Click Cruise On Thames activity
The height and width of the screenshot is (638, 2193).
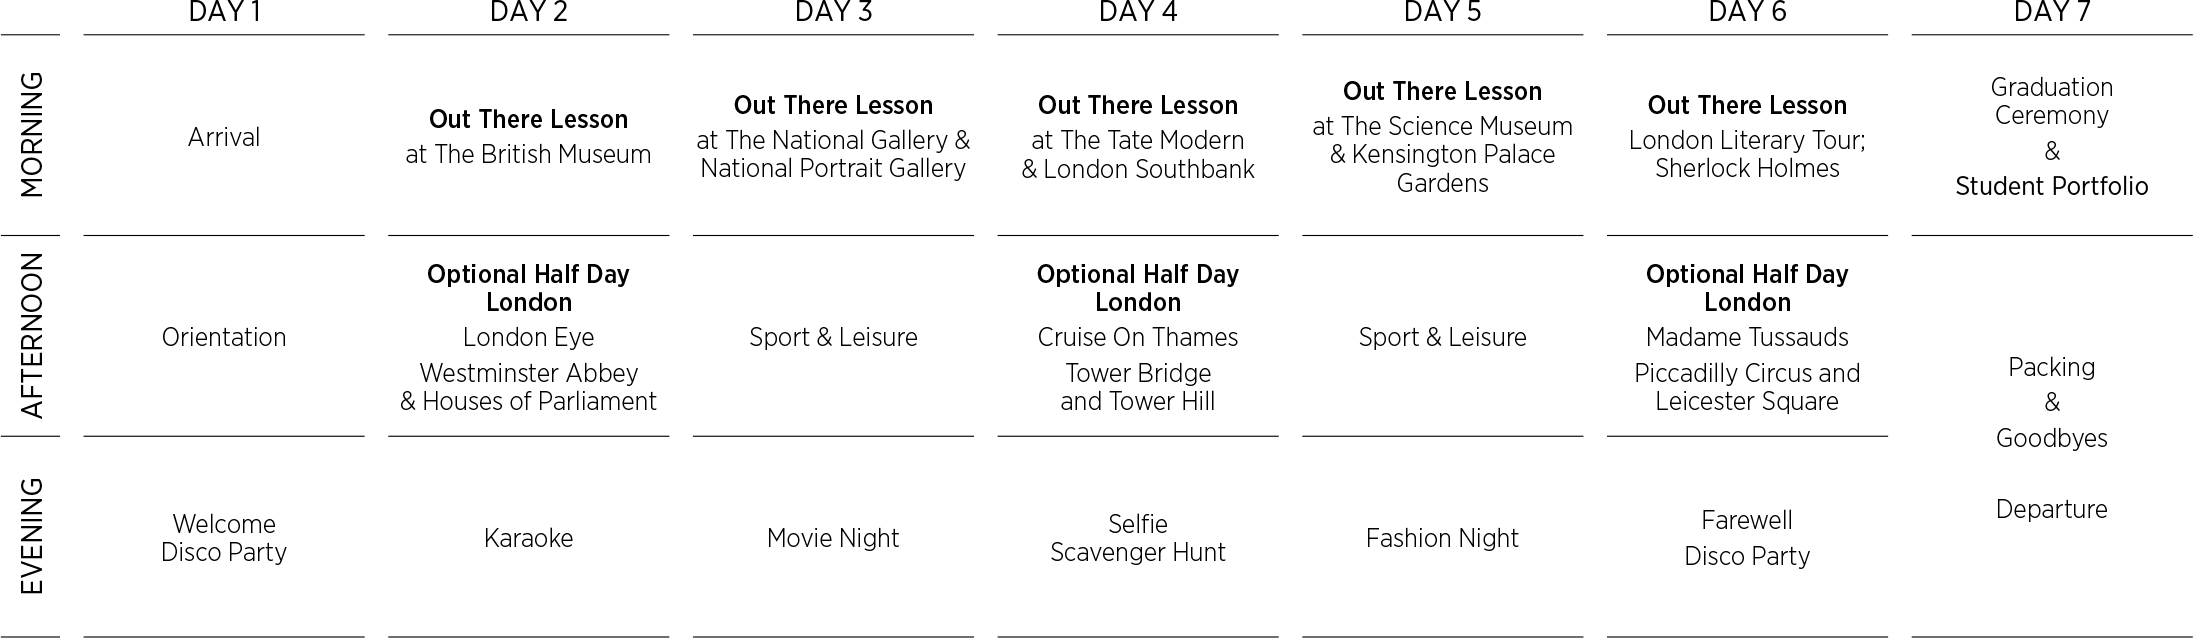pos(1137,337)
